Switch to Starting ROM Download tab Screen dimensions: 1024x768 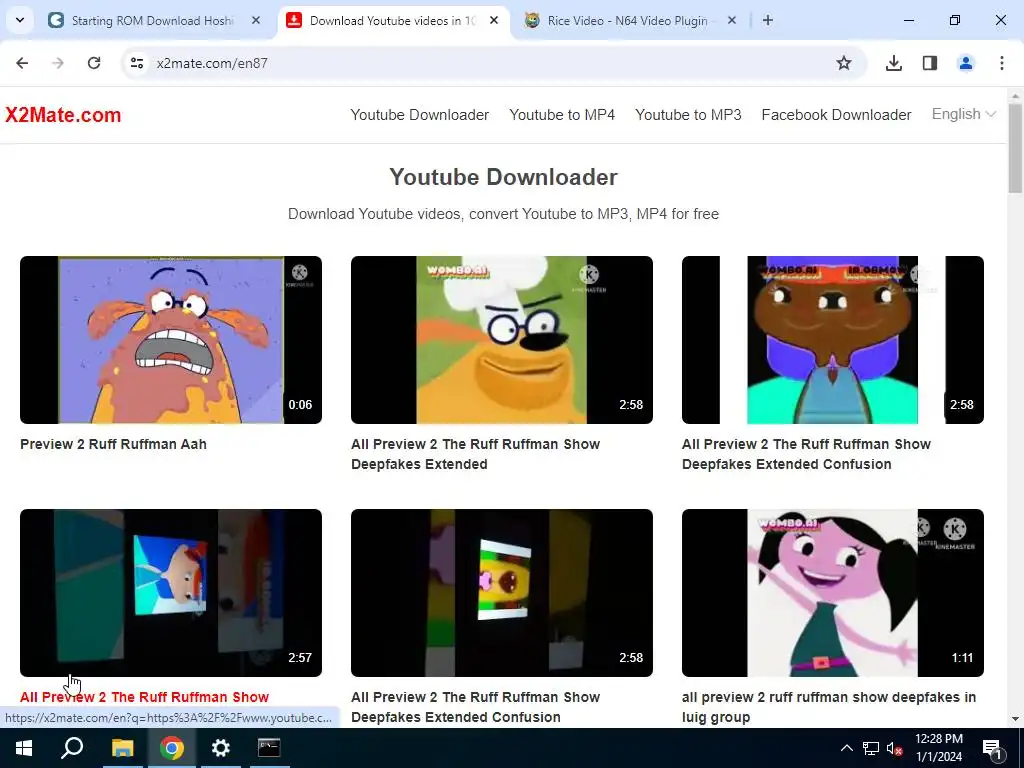pos(152,20)
